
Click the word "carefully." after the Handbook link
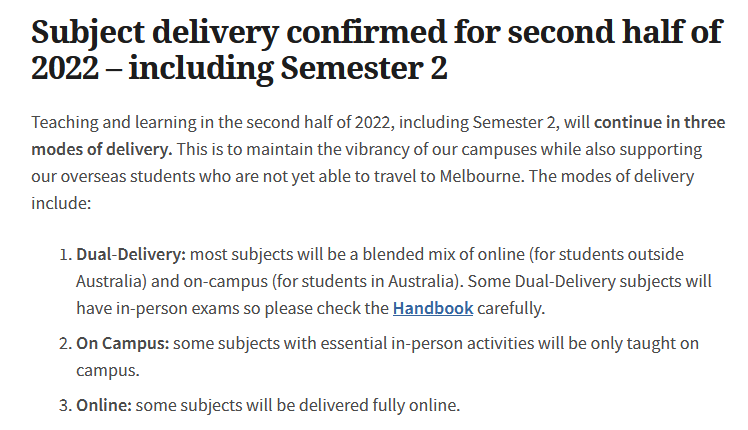(511, 308)
